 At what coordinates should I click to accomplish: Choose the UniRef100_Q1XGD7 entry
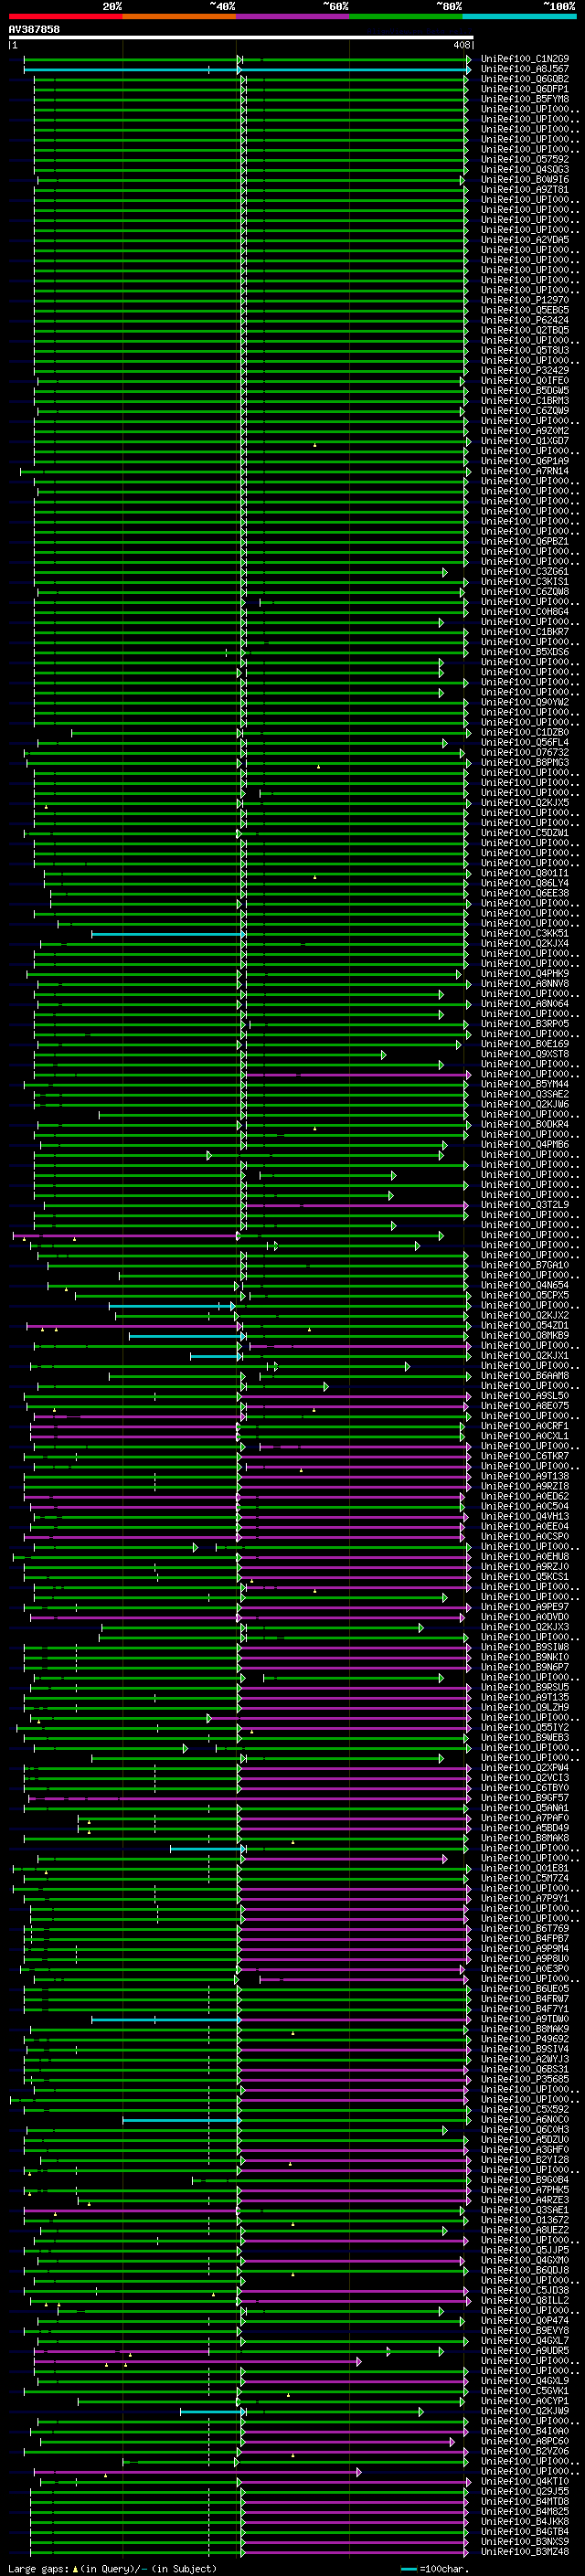[525, 441]
